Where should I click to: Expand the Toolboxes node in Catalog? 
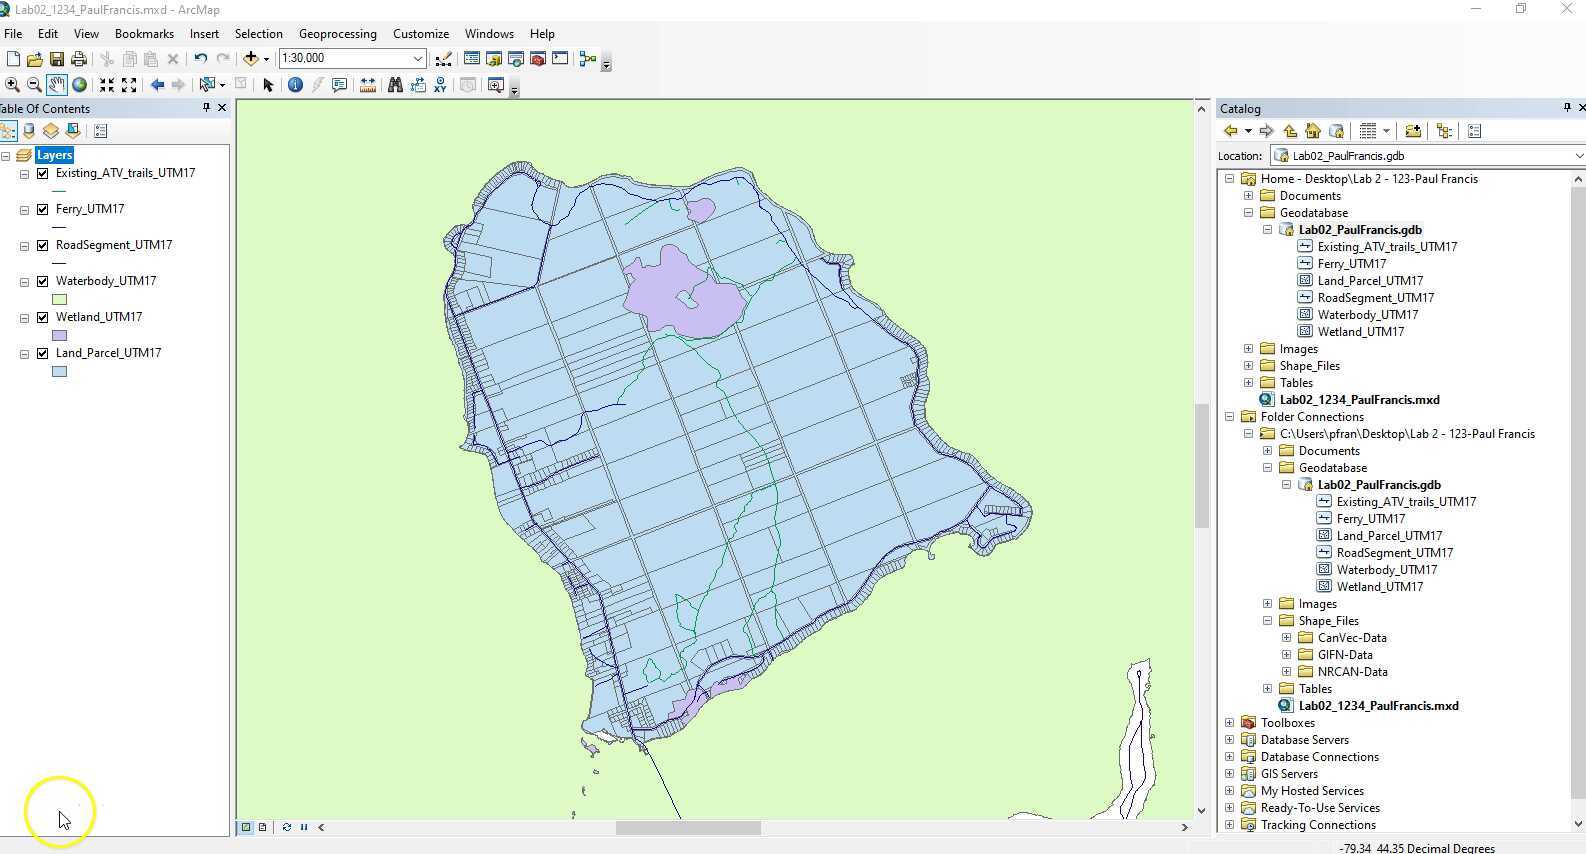coord(1229,723)
